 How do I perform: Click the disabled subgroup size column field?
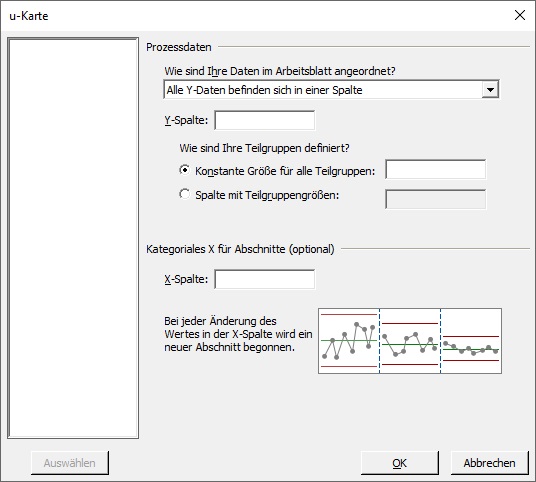pos(436,199)
